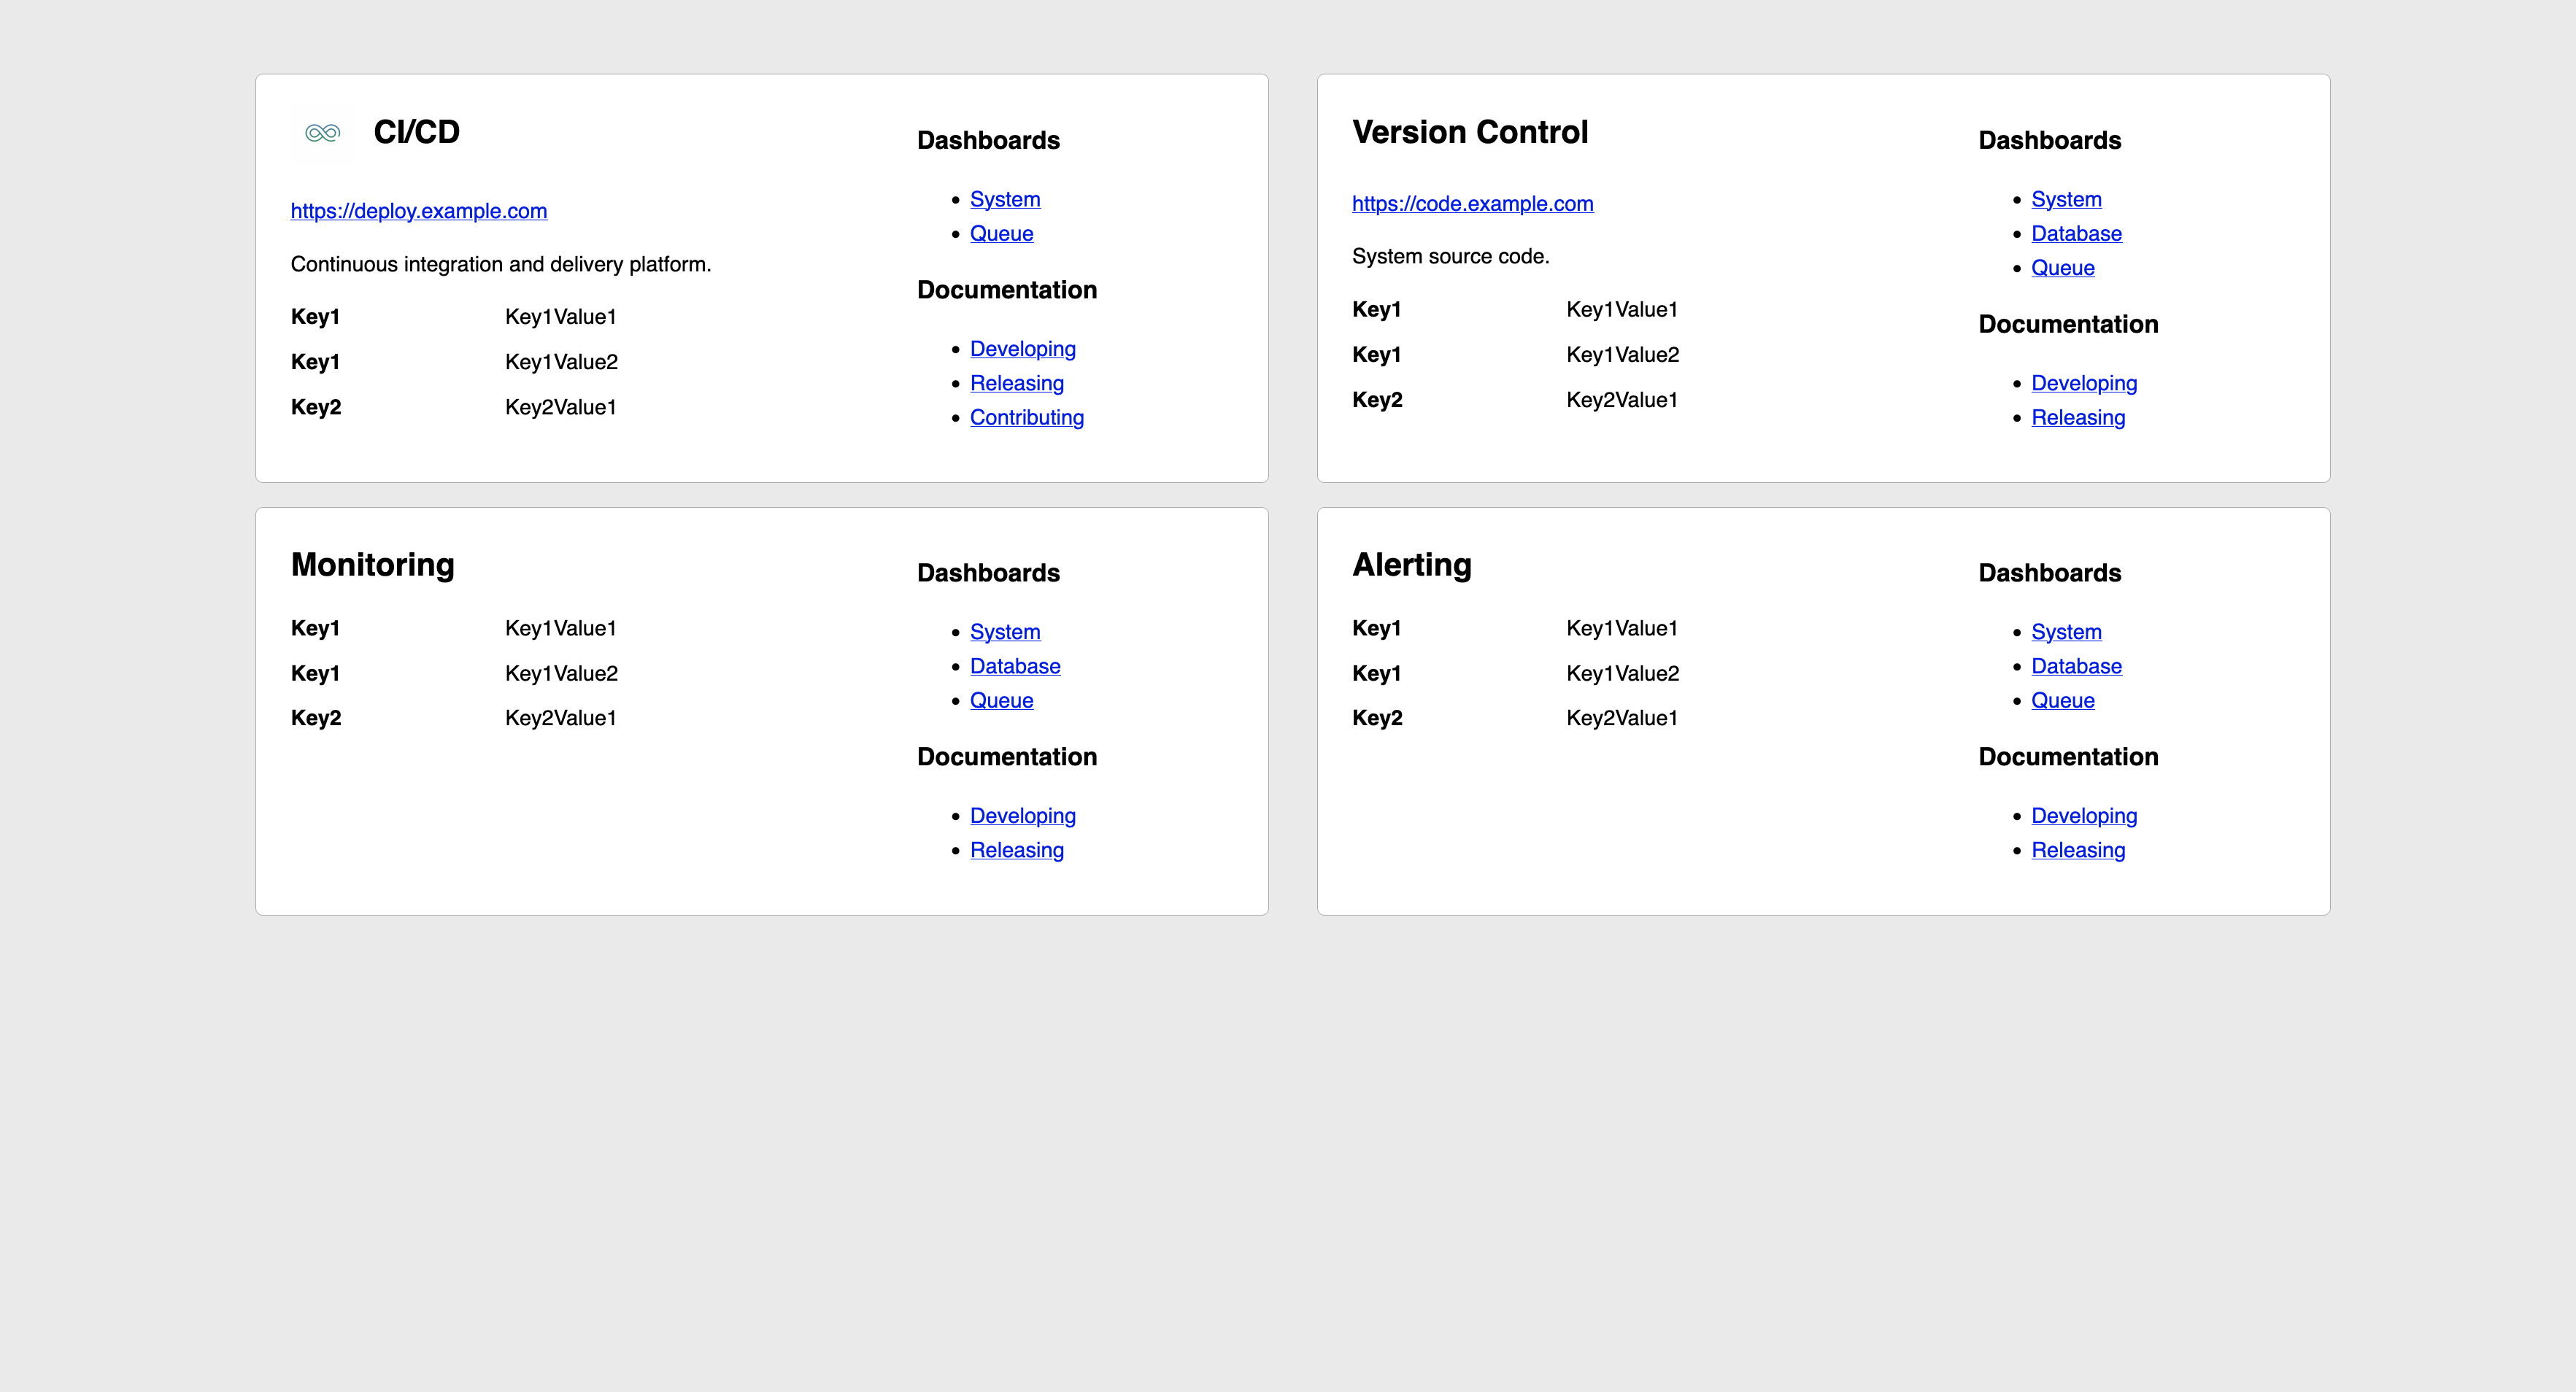Click the Alerting card heading
2576x1392 pixels.
click(x=1411, y=565)
